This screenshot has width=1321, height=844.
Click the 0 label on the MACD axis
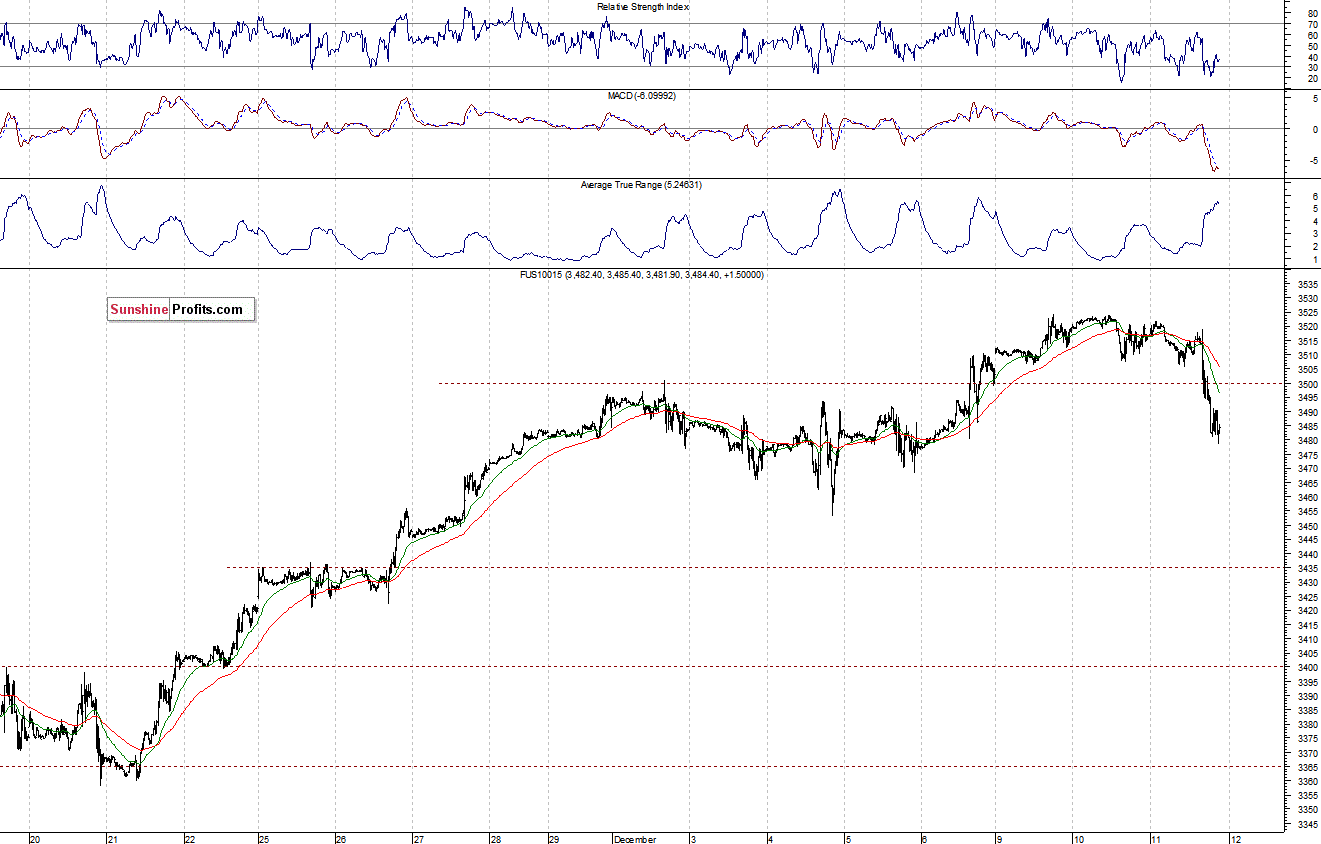click(x=1314, y=130)
